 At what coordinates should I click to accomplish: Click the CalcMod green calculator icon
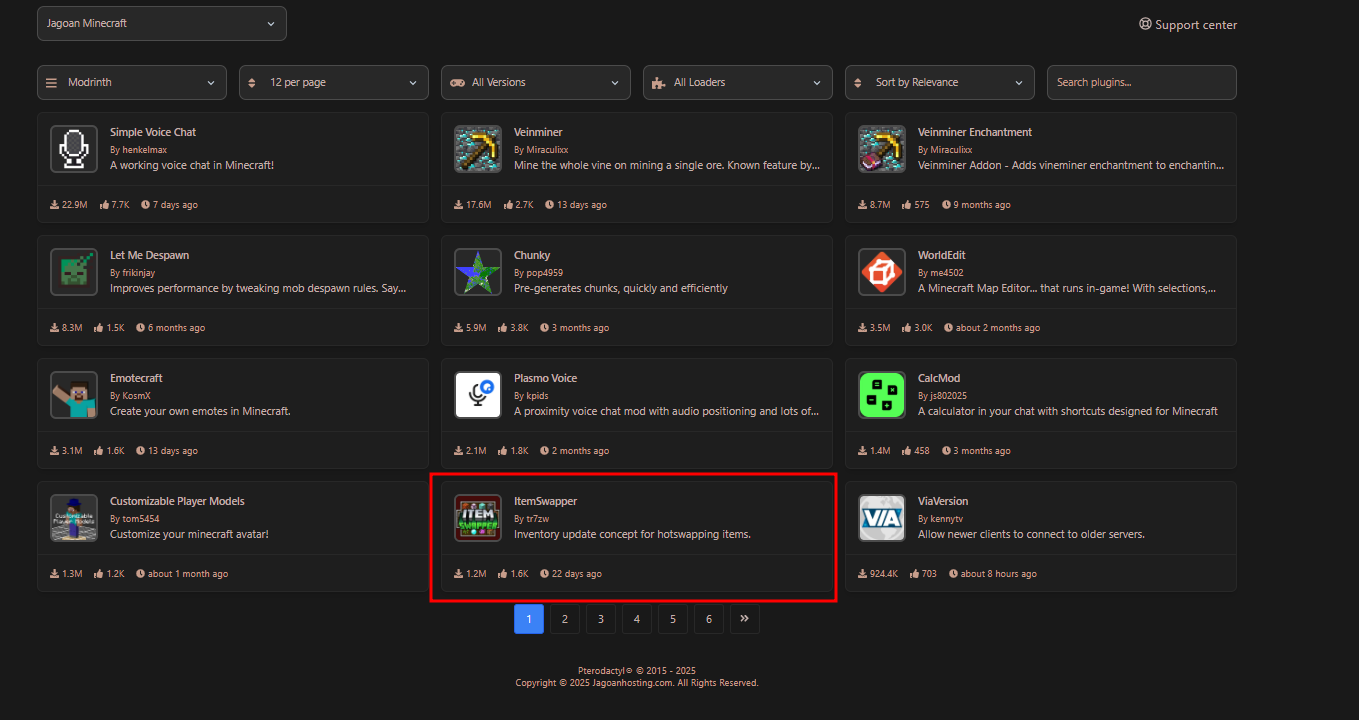coord(882,395)
